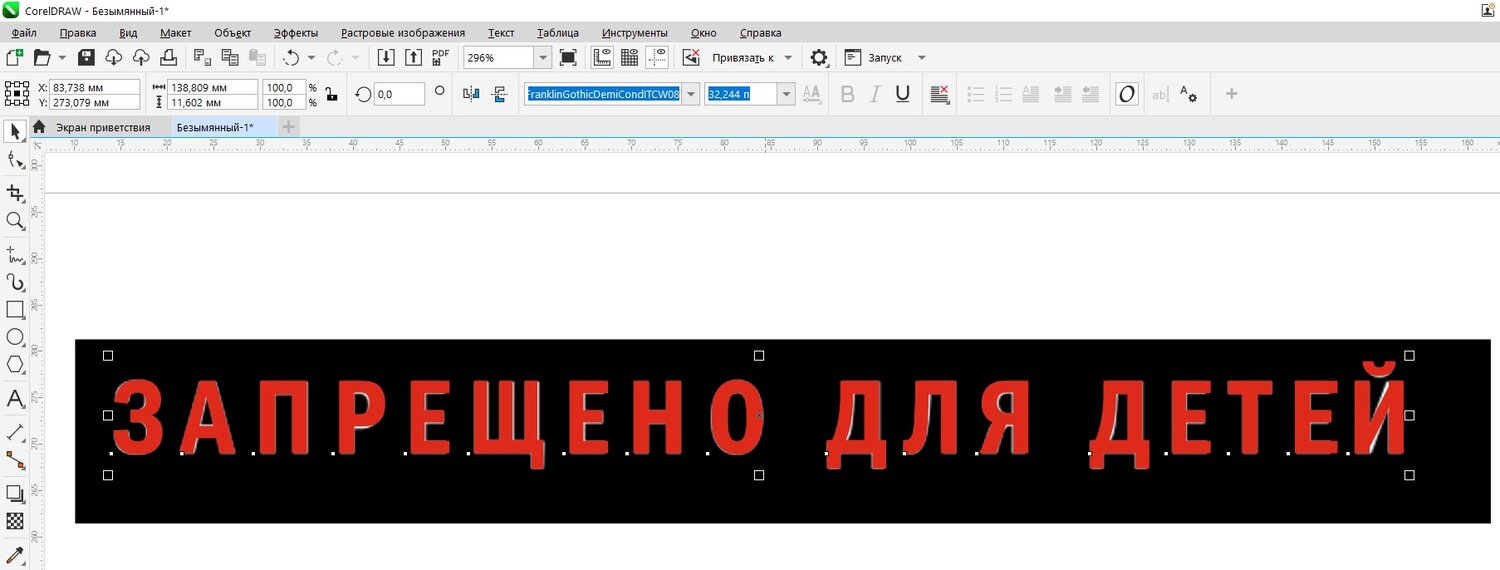
Task: Open the Правка menu
Action: (78, 33)
